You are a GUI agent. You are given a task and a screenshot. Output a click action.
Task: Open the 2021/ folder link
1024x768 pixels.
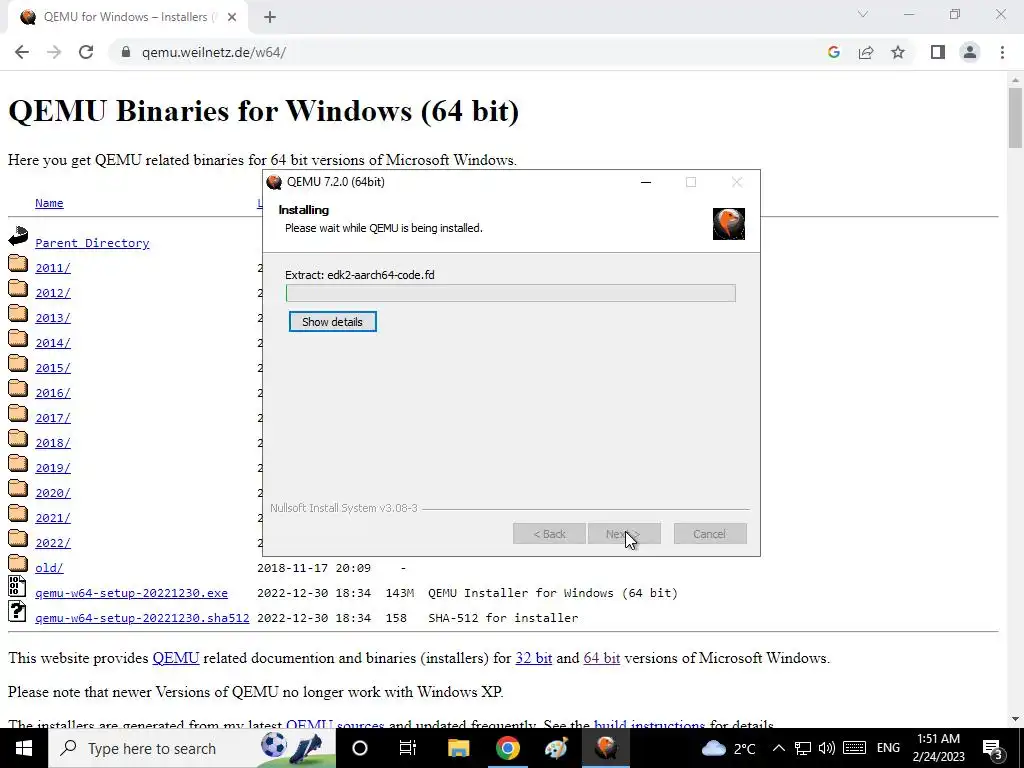click(x=53, y=518)
